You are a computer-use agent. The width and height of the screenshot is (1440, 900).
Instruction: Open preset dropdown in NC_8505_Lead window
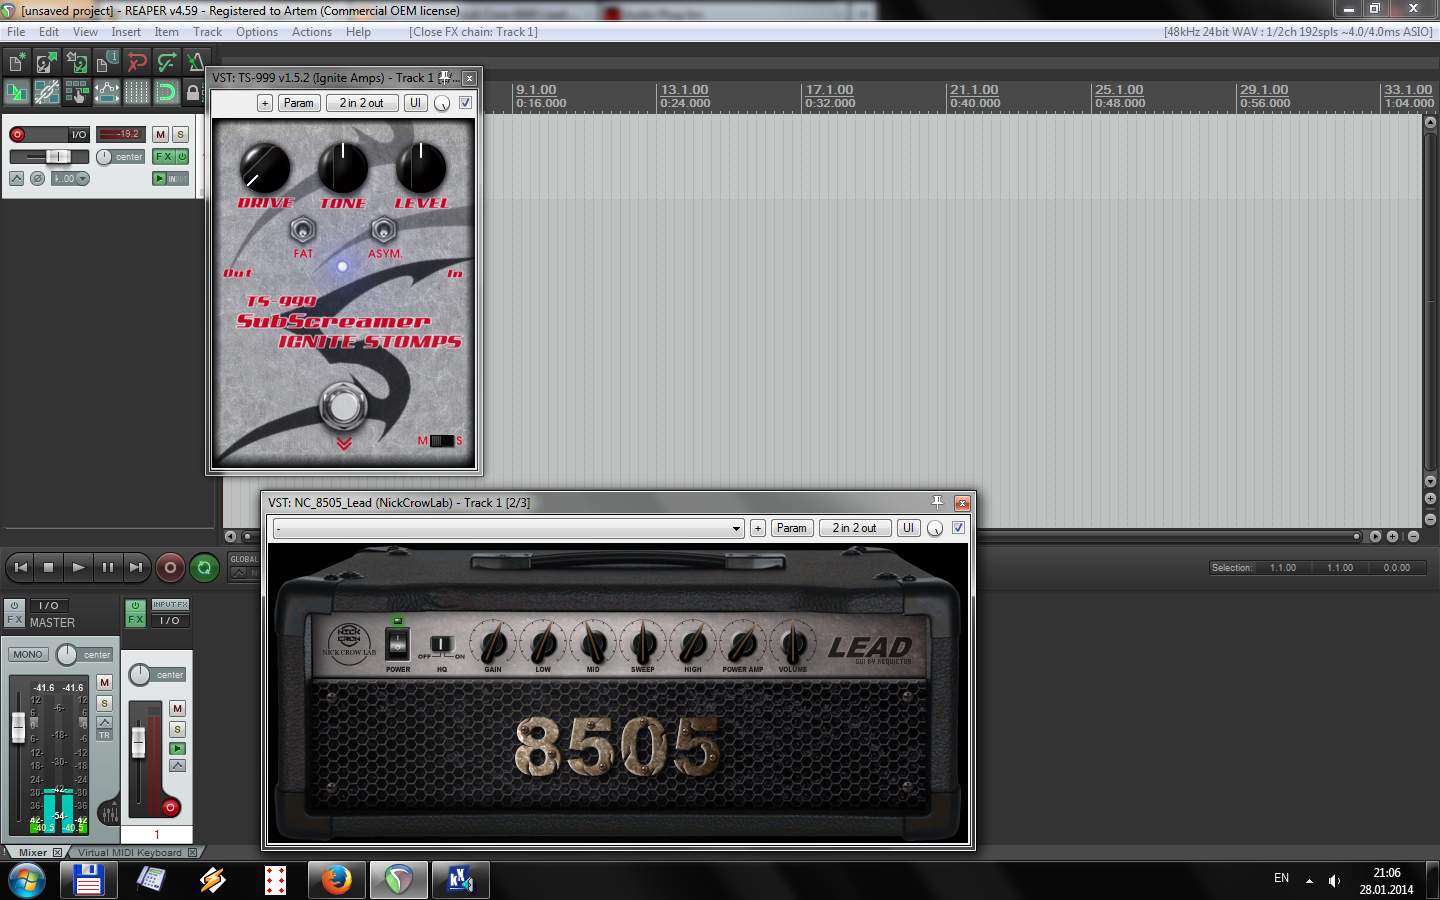click(x=736, y=528)
